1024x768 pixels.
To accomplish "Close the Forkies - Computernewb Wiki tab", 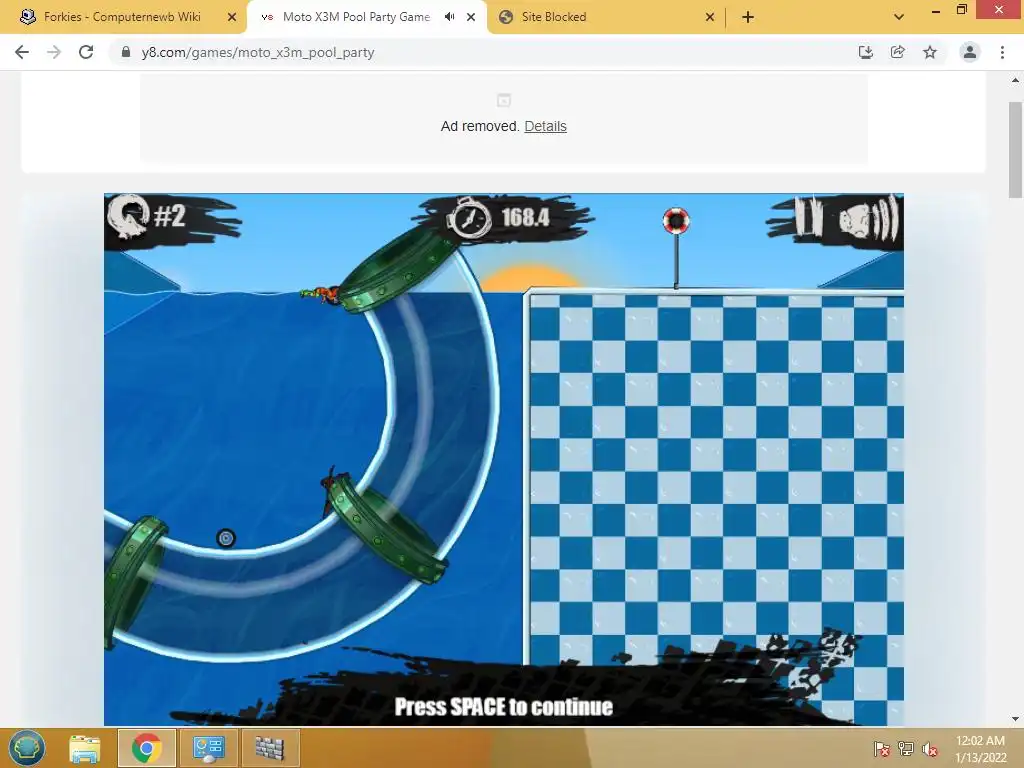I will [x=232, y=17].
